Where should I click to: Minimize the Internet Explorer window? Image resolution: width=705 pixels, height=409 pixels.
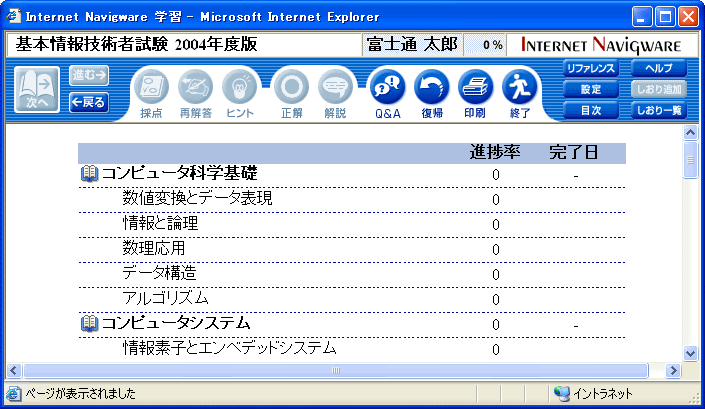tap(642, 17)
